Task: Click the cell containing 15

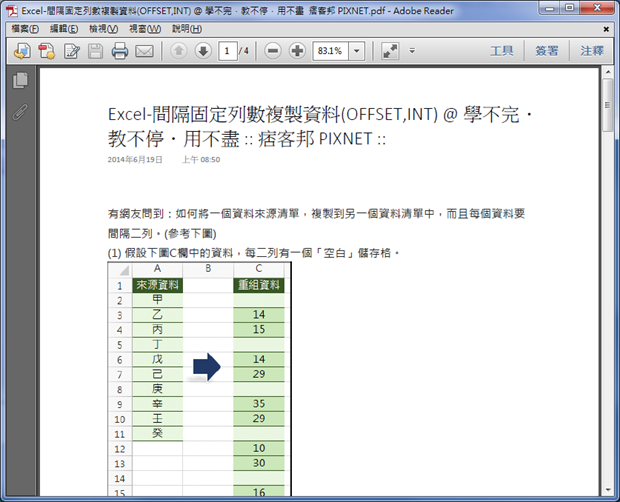Action: [x=259, y=329]
